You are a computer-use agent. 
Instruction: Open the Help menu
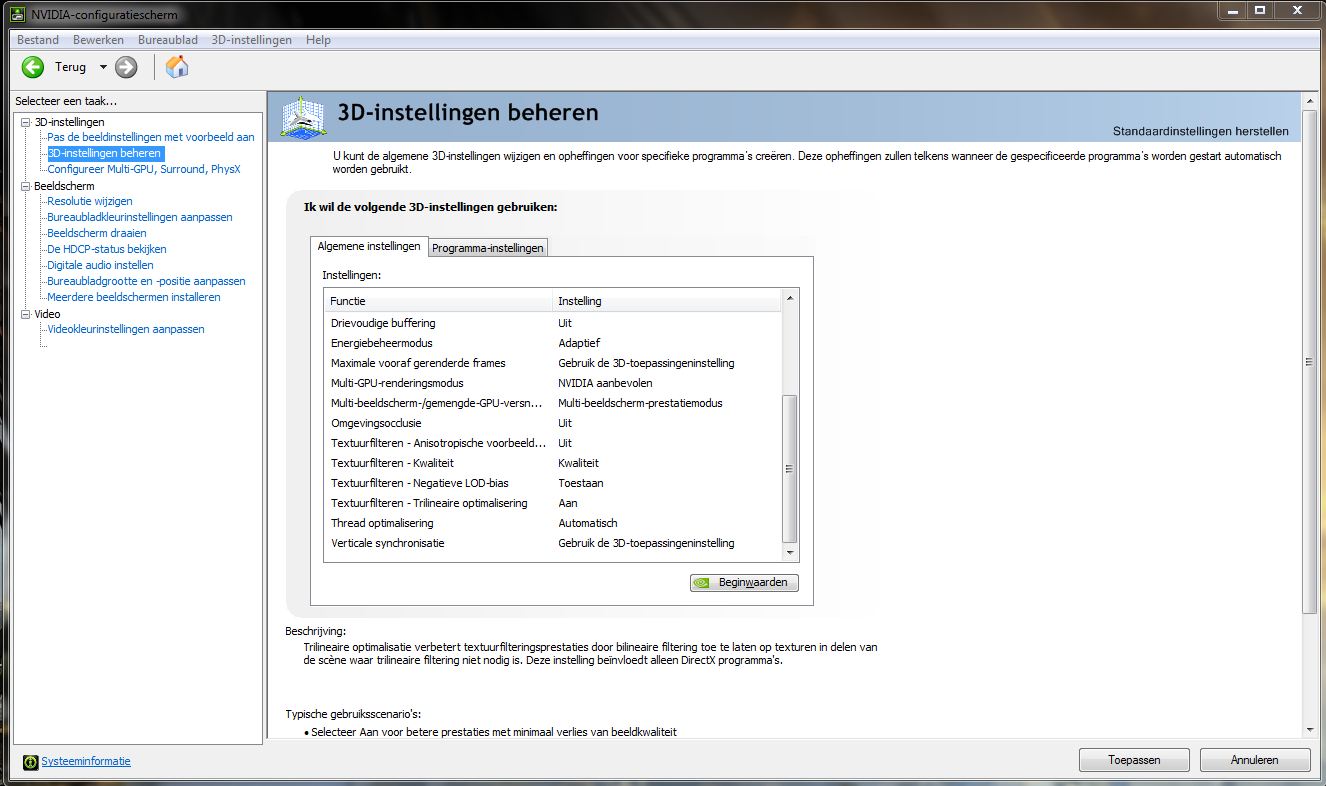318,40
